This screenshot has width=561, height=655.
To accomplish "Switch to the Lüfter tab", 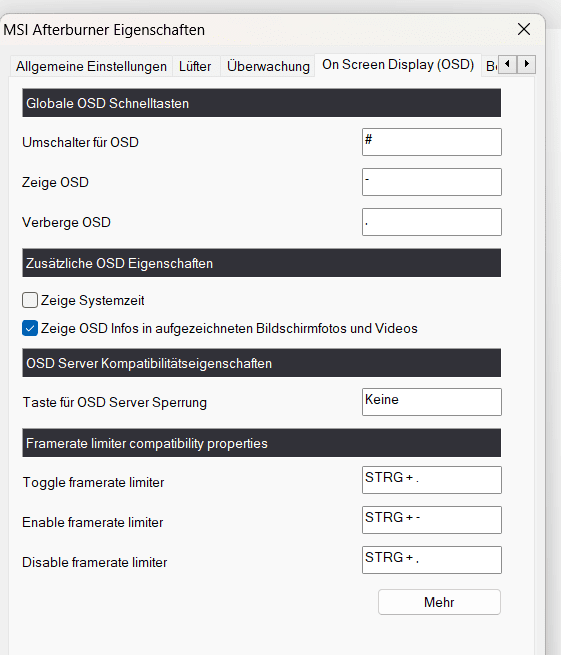I will 195,66.
